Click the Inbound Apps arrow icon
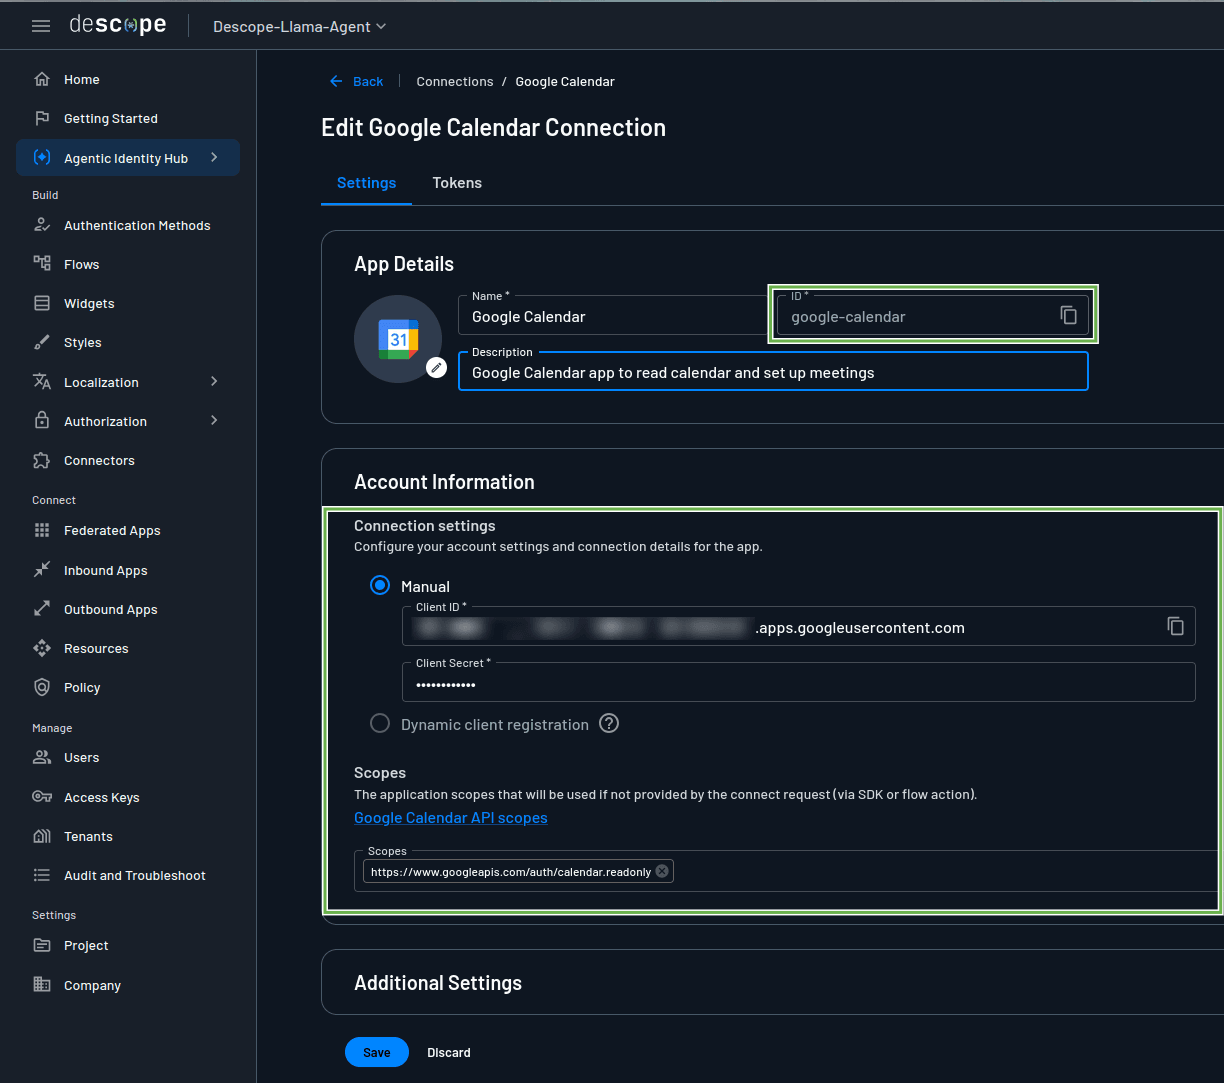This screenshot has height=1083, width=1224. (x=42, y=570)
